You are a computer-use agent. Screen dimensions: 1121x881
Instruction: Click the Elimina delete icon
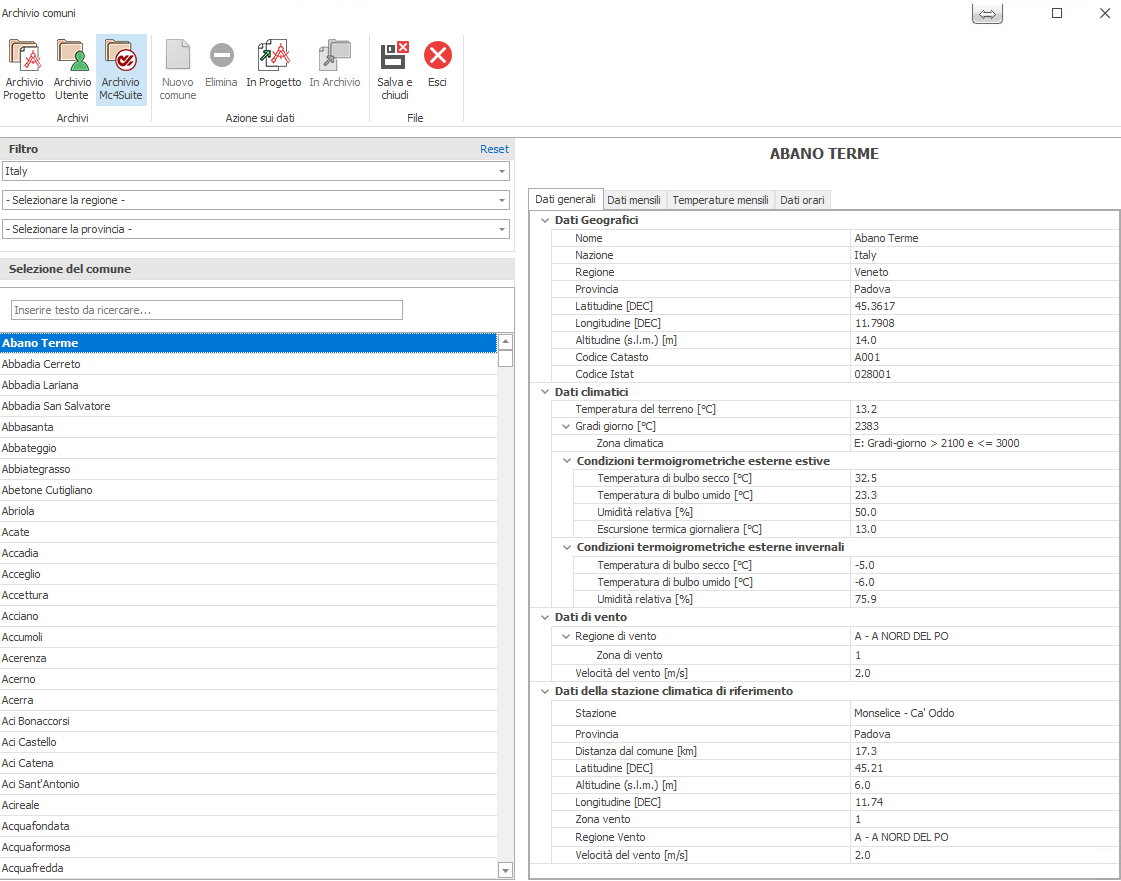(221, 68)
